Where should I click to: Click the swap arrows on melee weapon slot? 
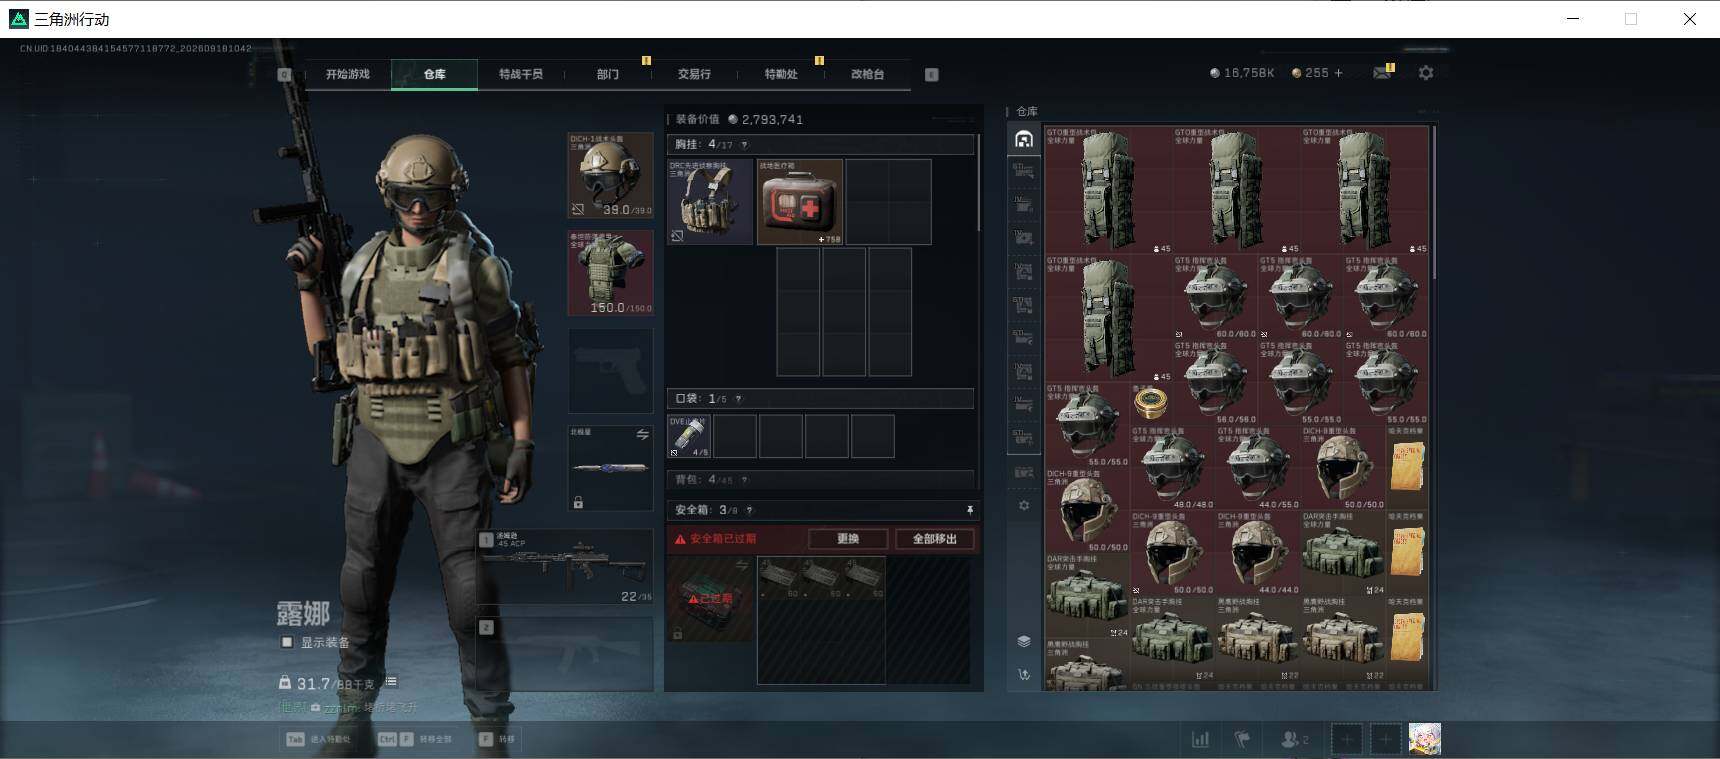(642, 435)
